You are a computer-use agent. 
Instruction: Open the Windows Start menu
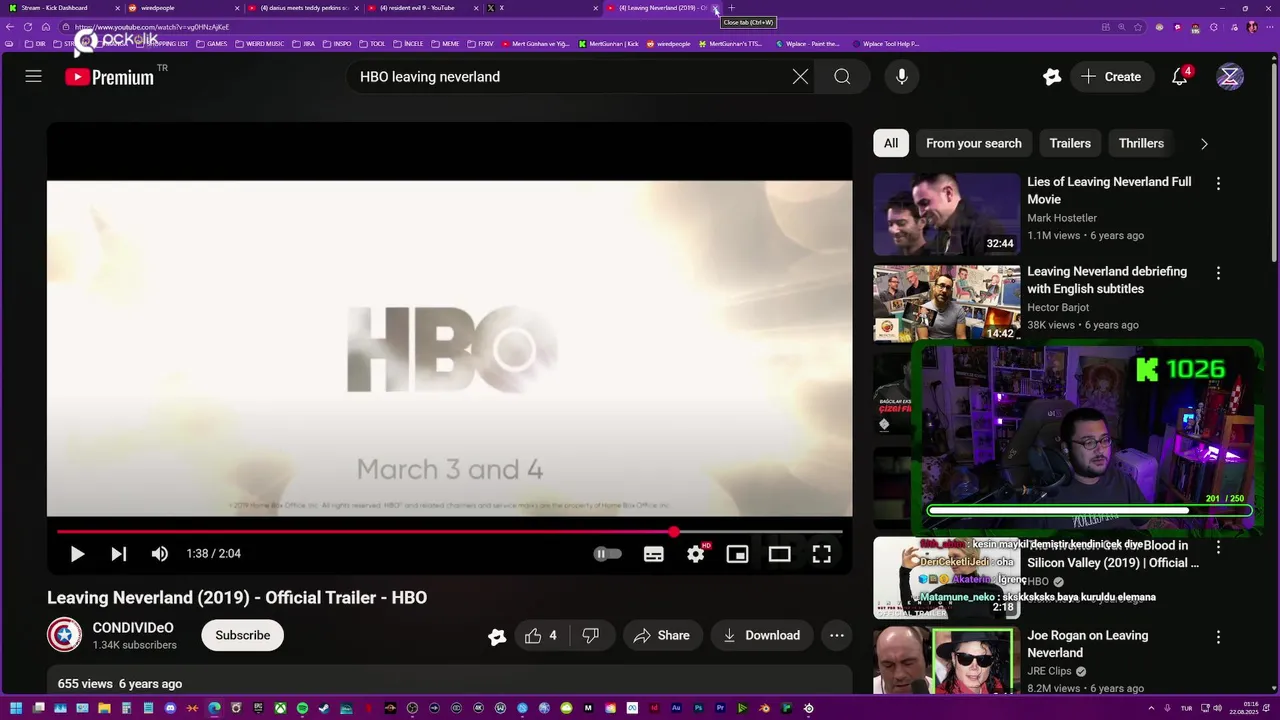point(16,708)
